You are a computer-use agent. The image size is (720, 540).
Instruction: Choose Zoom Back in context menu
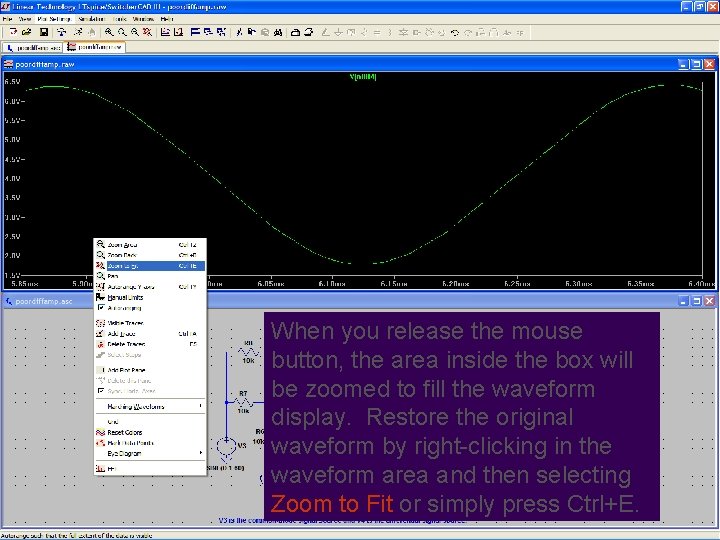[150, 255]
